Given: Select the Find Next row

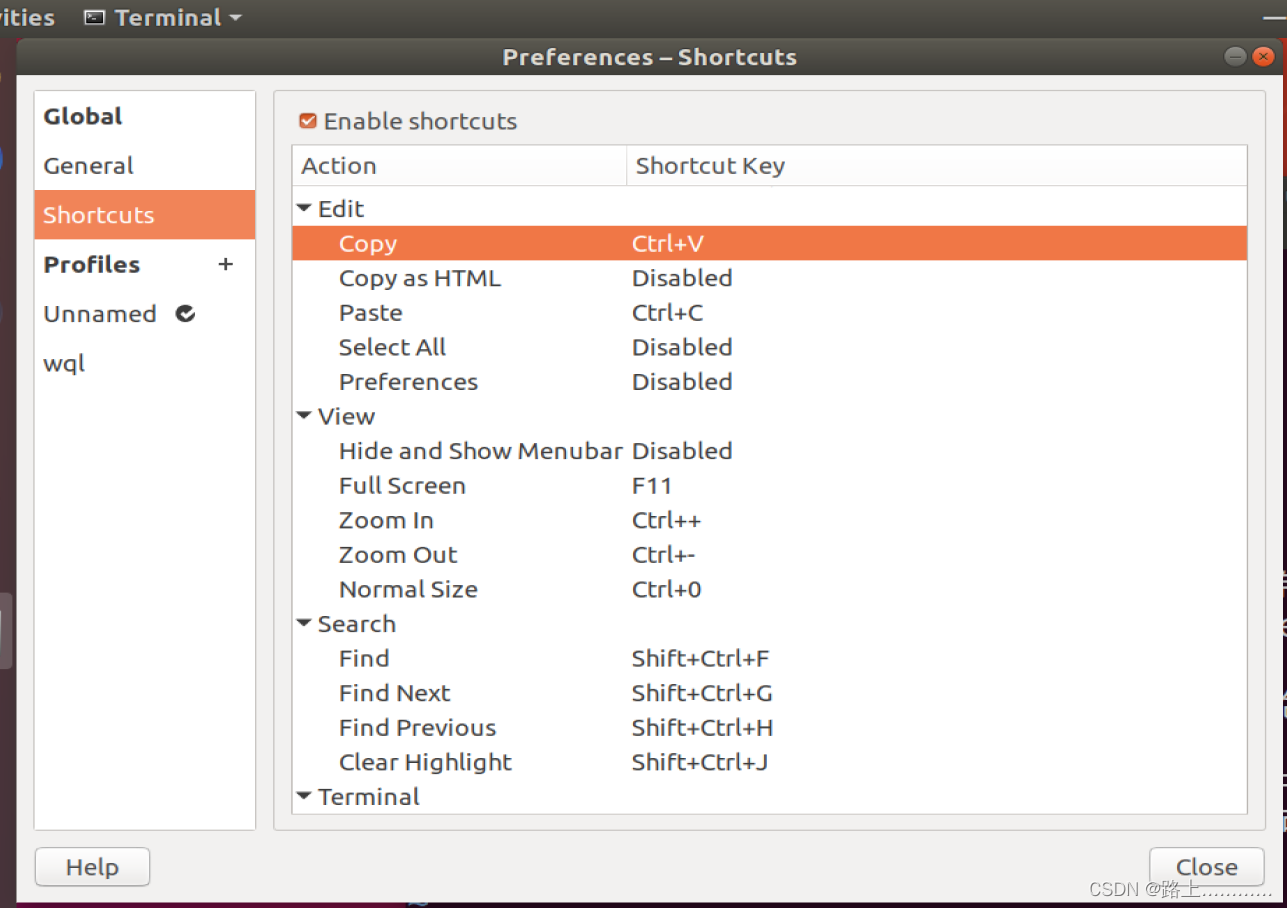Looking at the screenshot, I should point(769,693).
